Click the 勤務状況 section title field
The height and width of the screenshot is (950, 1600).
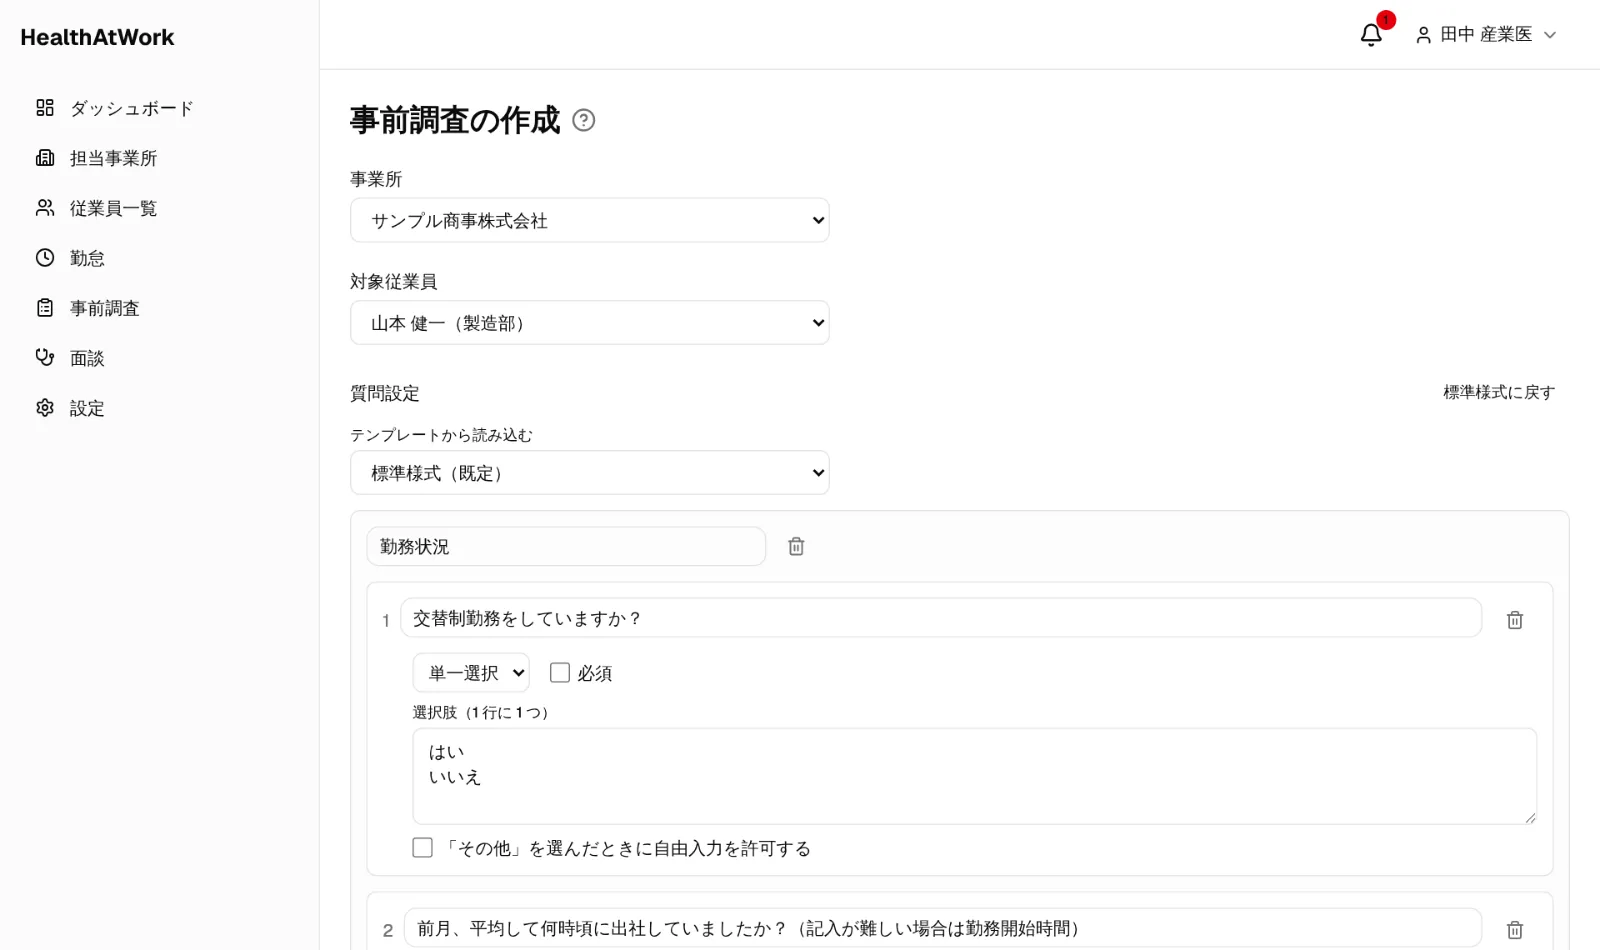pos(566,546)
